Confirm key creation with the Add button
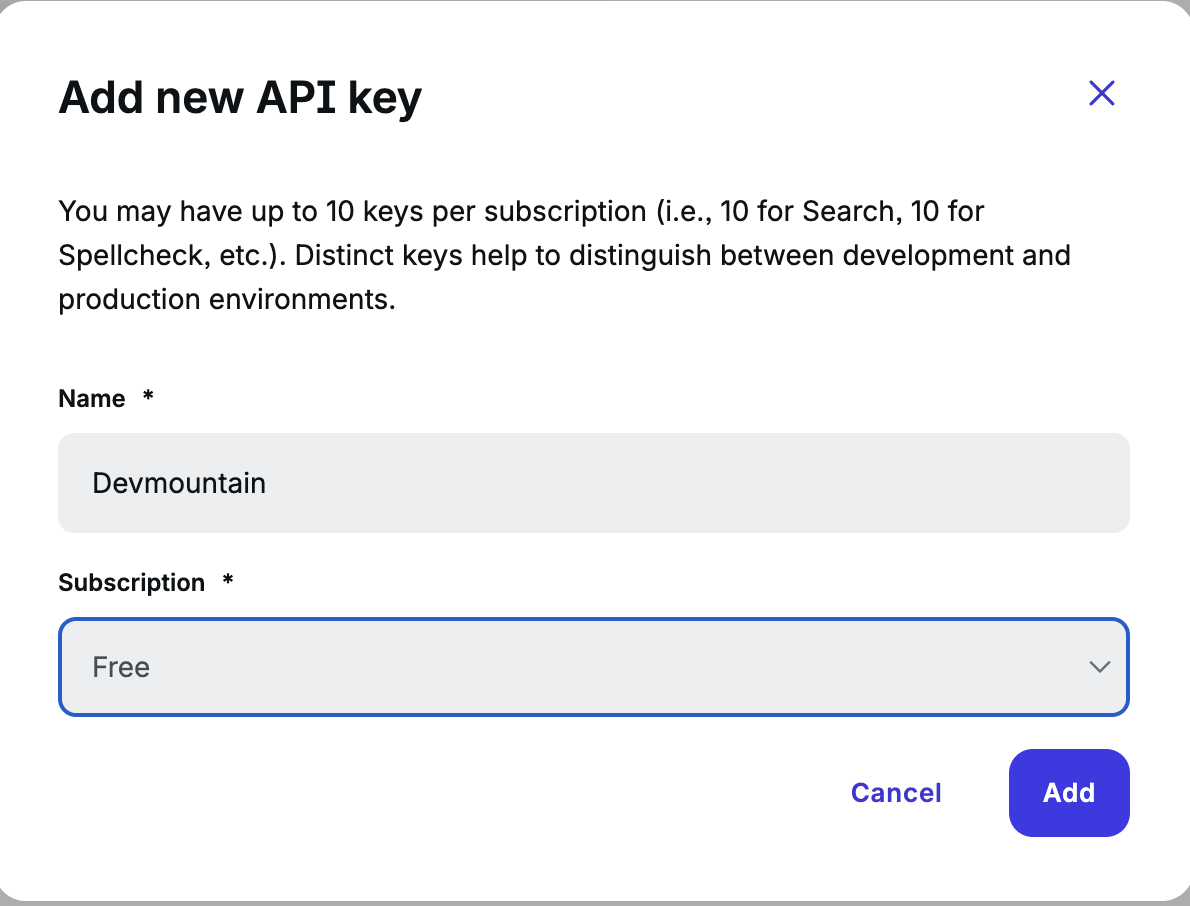Screen dimensions: 1190x906 [x=1068, y=793]
